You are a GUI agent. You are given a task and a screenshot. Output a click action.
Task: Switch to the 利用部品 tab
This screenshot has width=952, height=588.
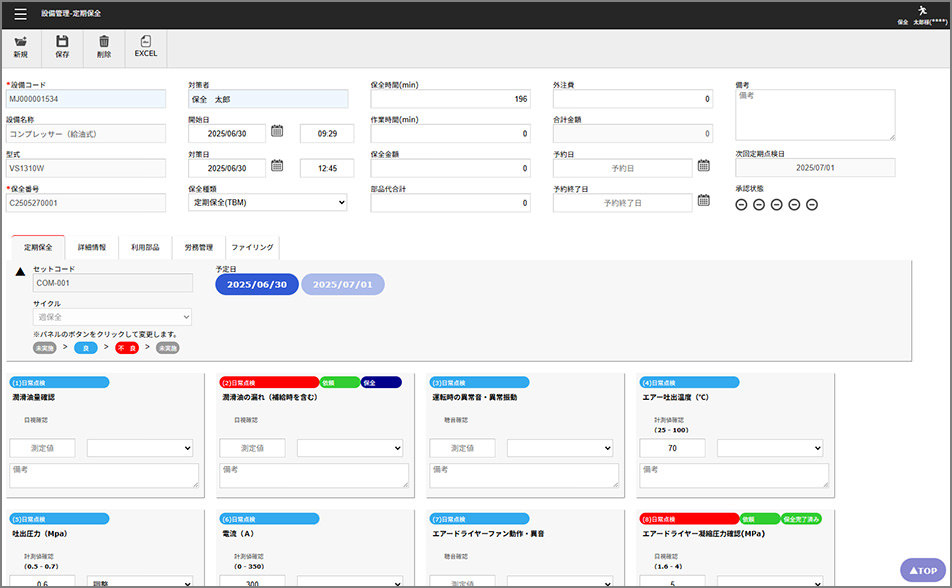145,247
